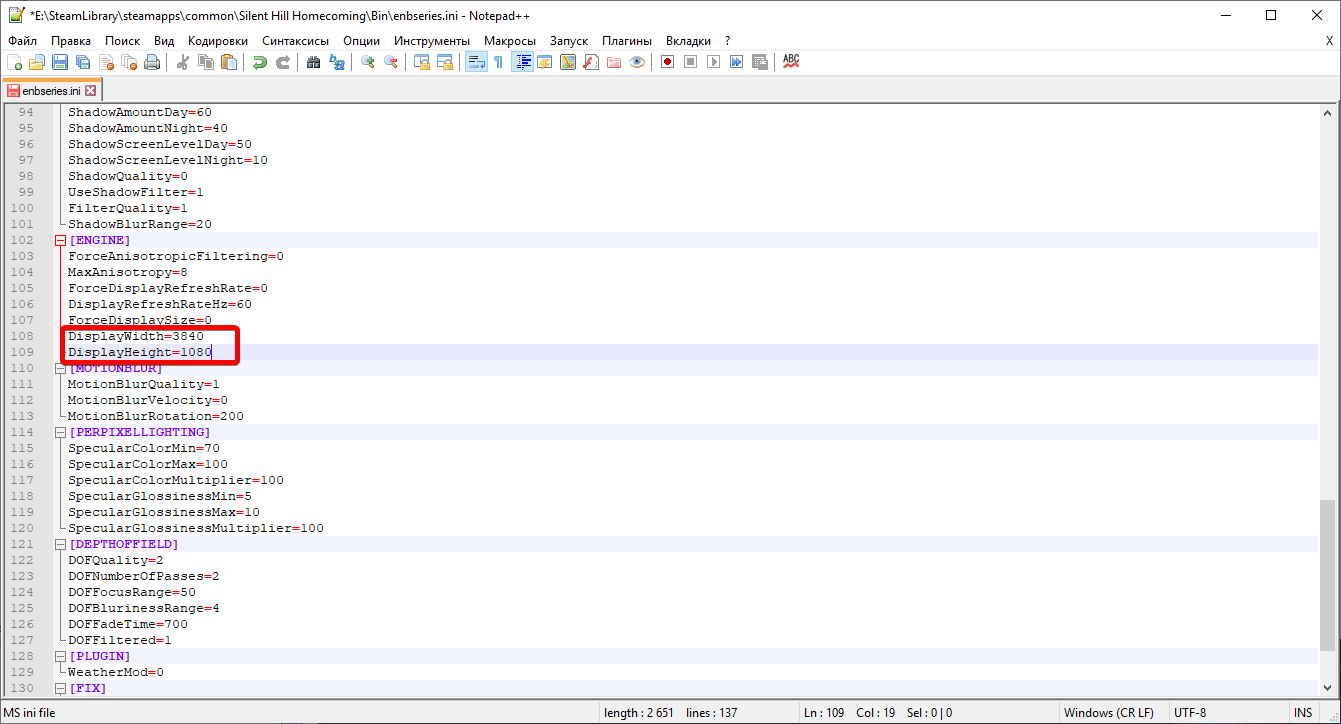Click the ForceDisplaySize=0 line
The width and height of the screenshot is (1341, 724).
click(x=140, y=320)
